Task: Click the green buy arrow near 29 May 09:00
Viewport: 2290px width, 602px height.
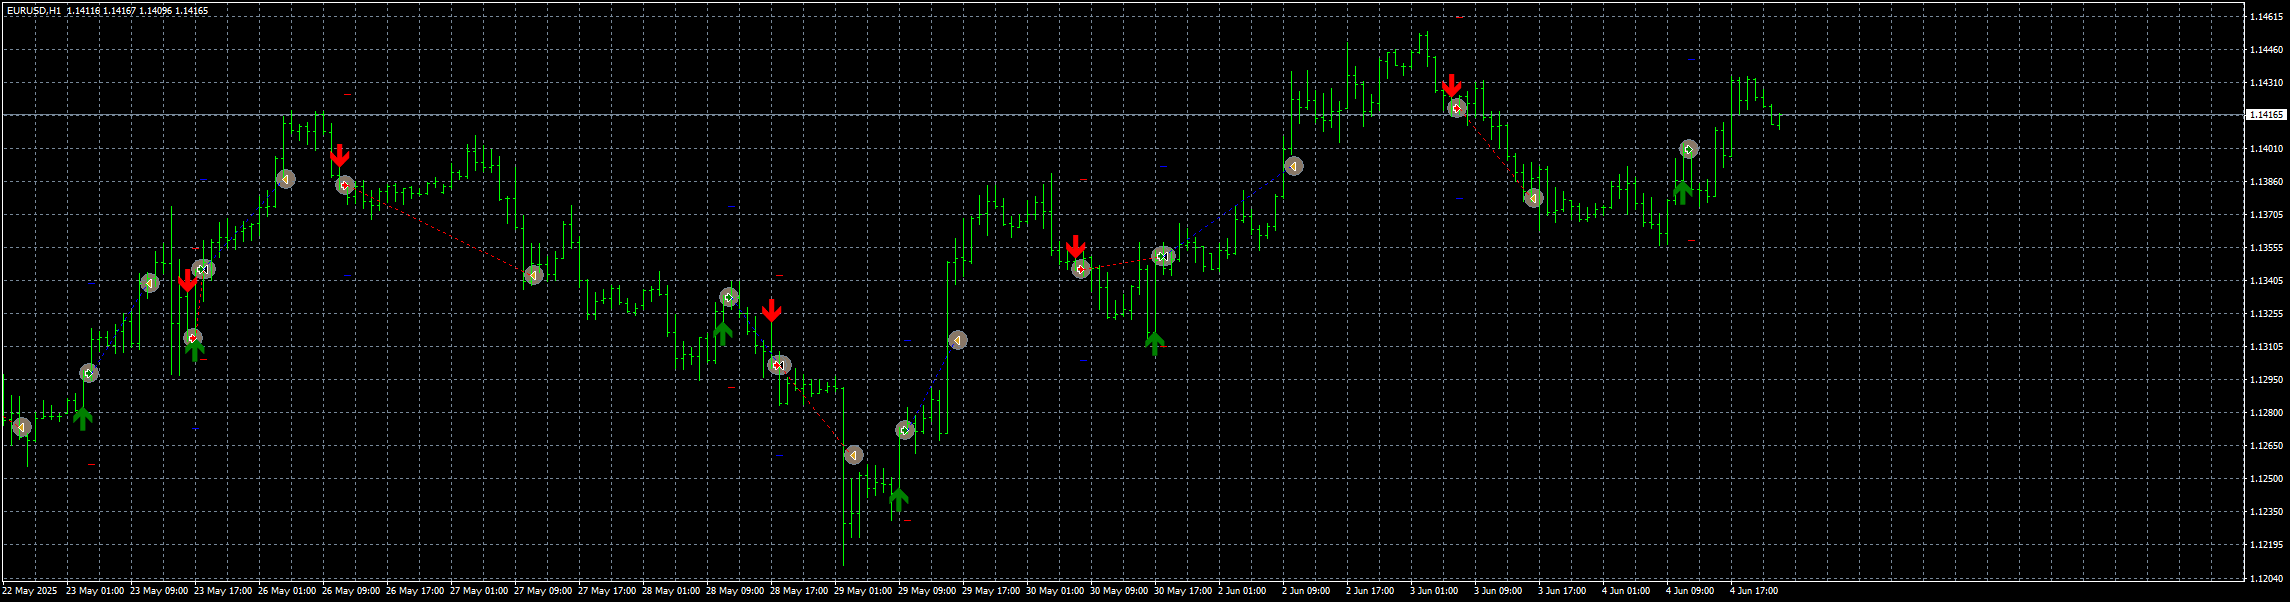Action: [x=898, y=499]
